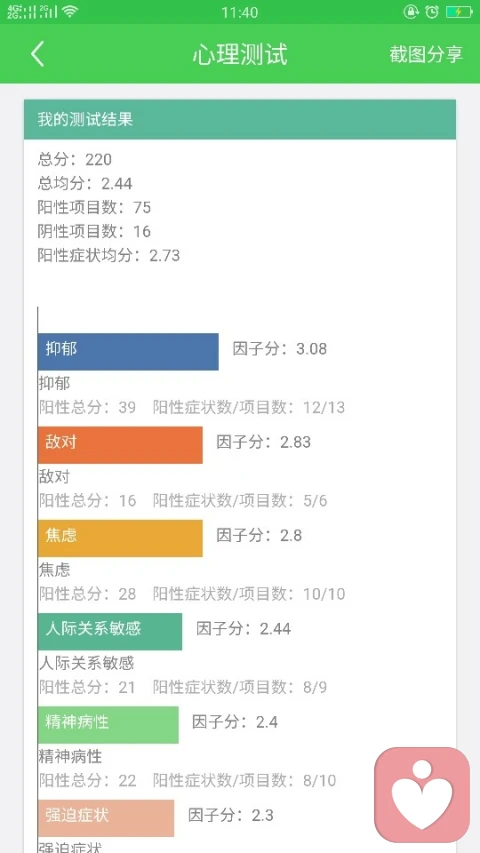
Task: Tap the rotation lock status icon
Action: tap(410, 11)
